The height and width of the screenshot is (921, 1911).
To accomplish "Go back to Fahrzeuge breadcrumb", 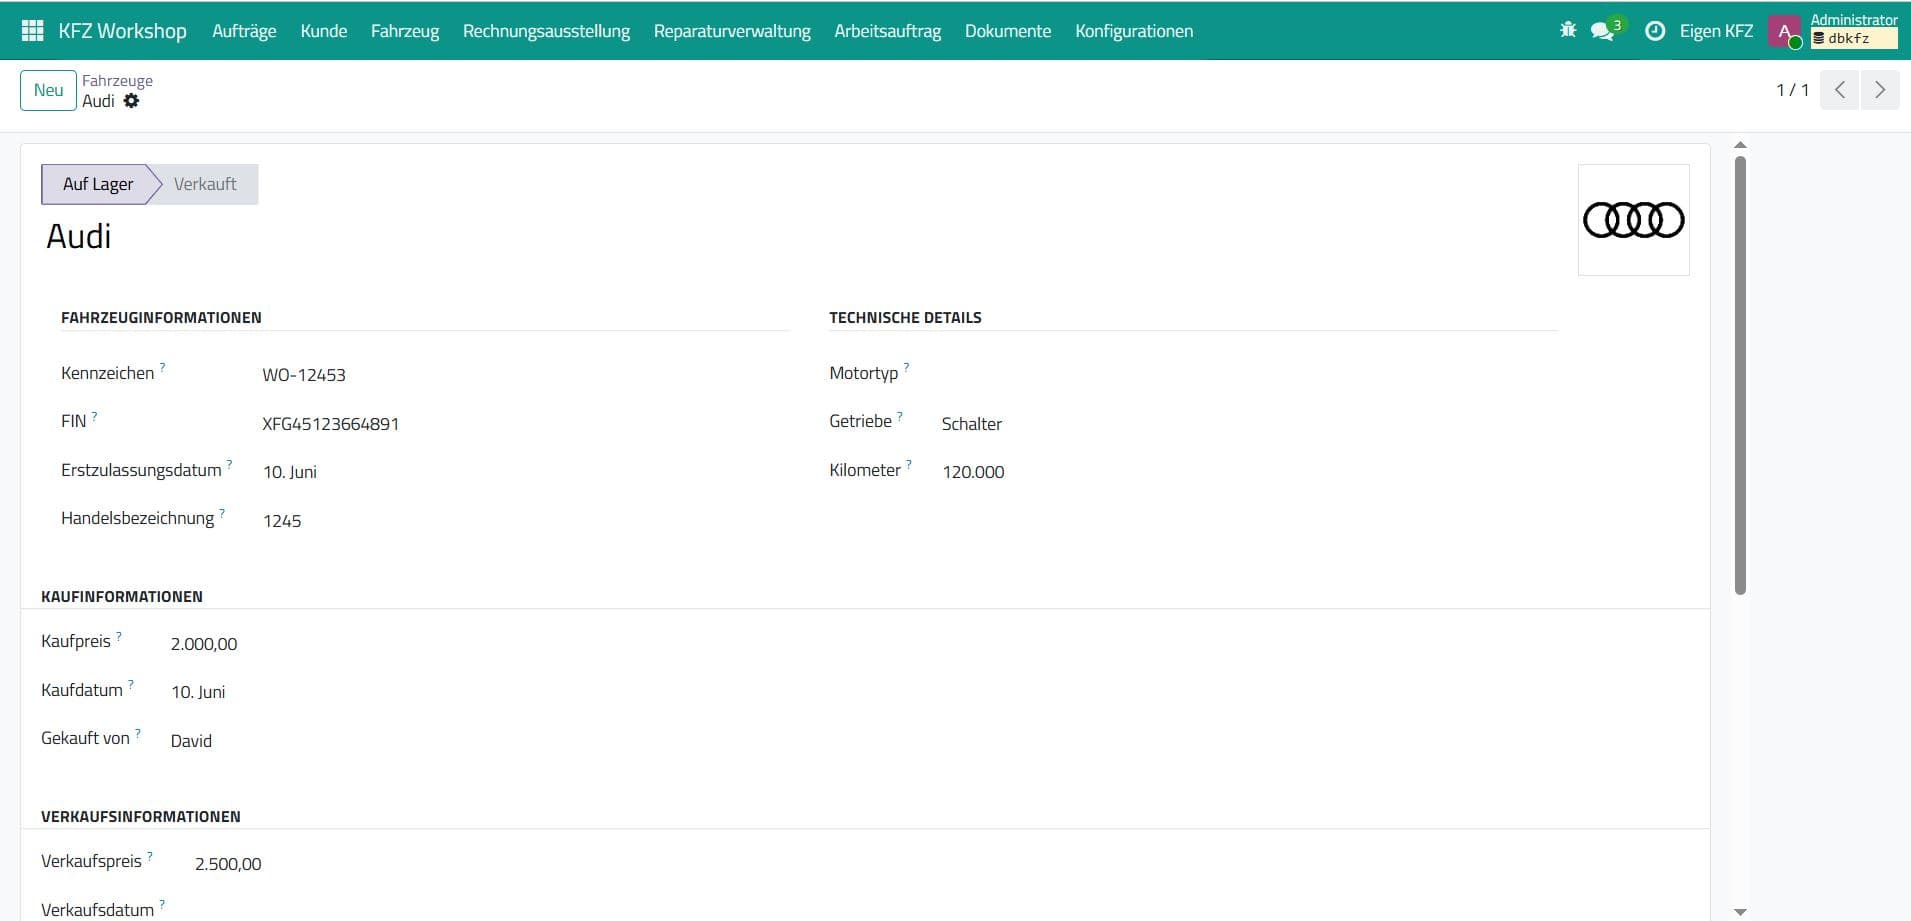I will point(117,80).
